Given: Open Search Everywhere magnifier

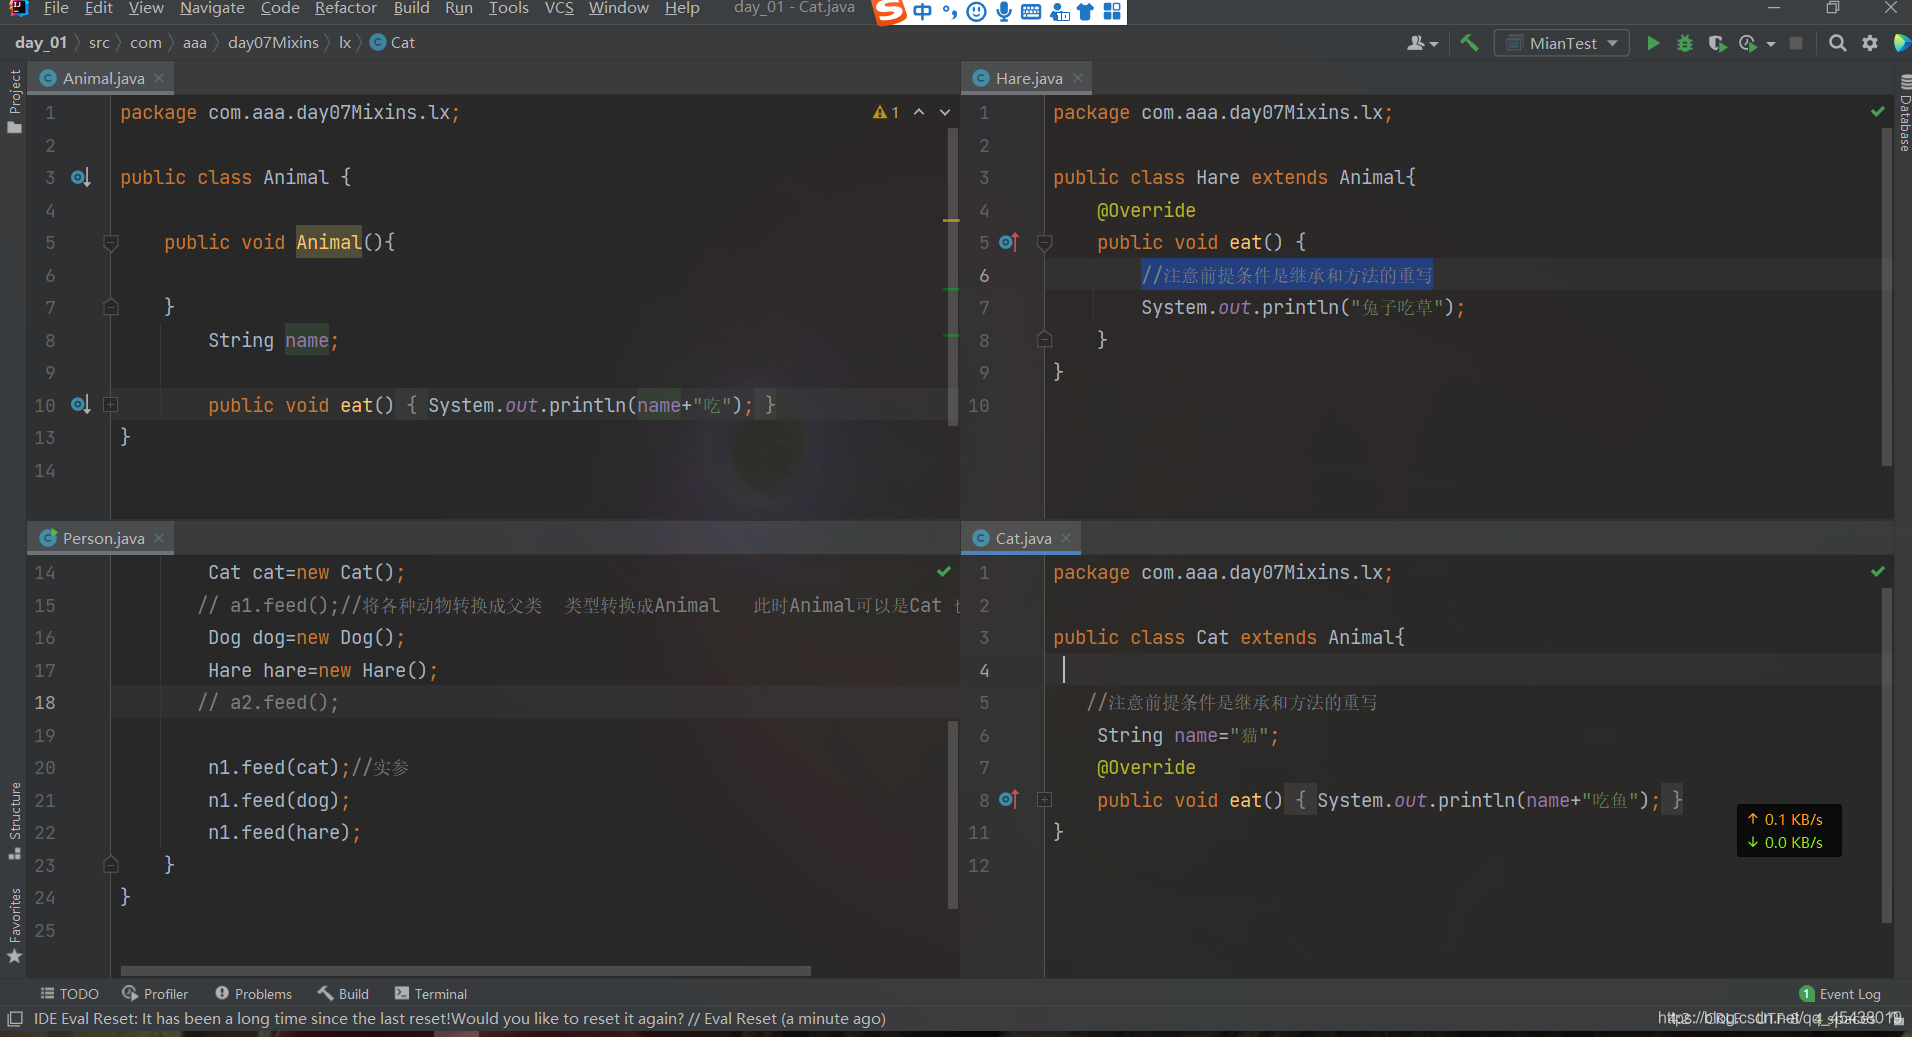Looking at the screenshot, I should 1837,43.
